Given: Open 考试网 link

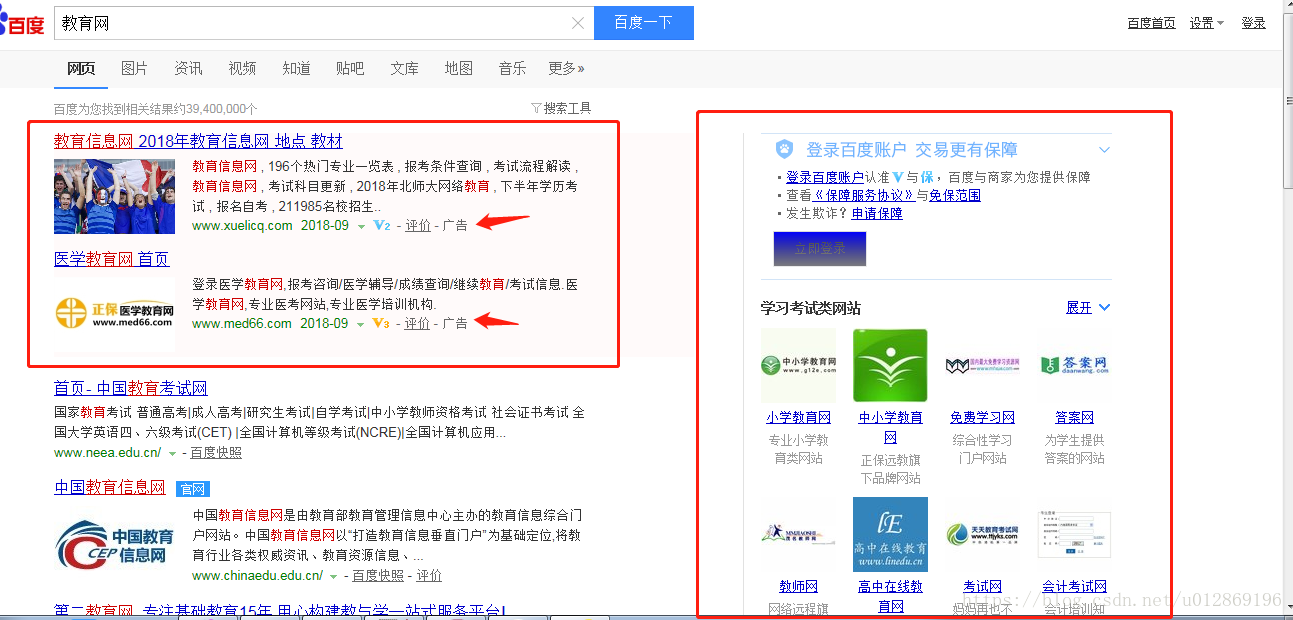Looking at the screenshot, I should click(982, 586).
